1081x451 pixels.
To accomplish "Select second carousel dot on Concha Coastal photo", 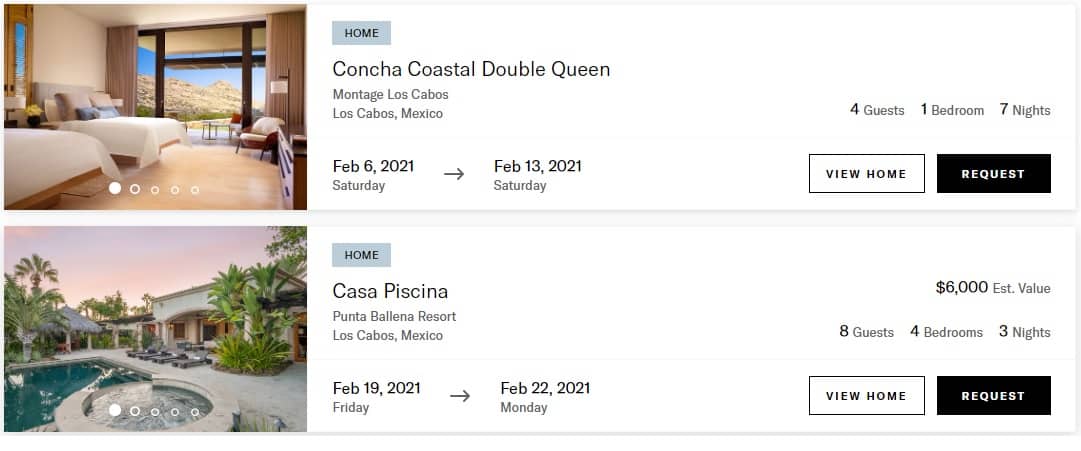I will point(135,188).
